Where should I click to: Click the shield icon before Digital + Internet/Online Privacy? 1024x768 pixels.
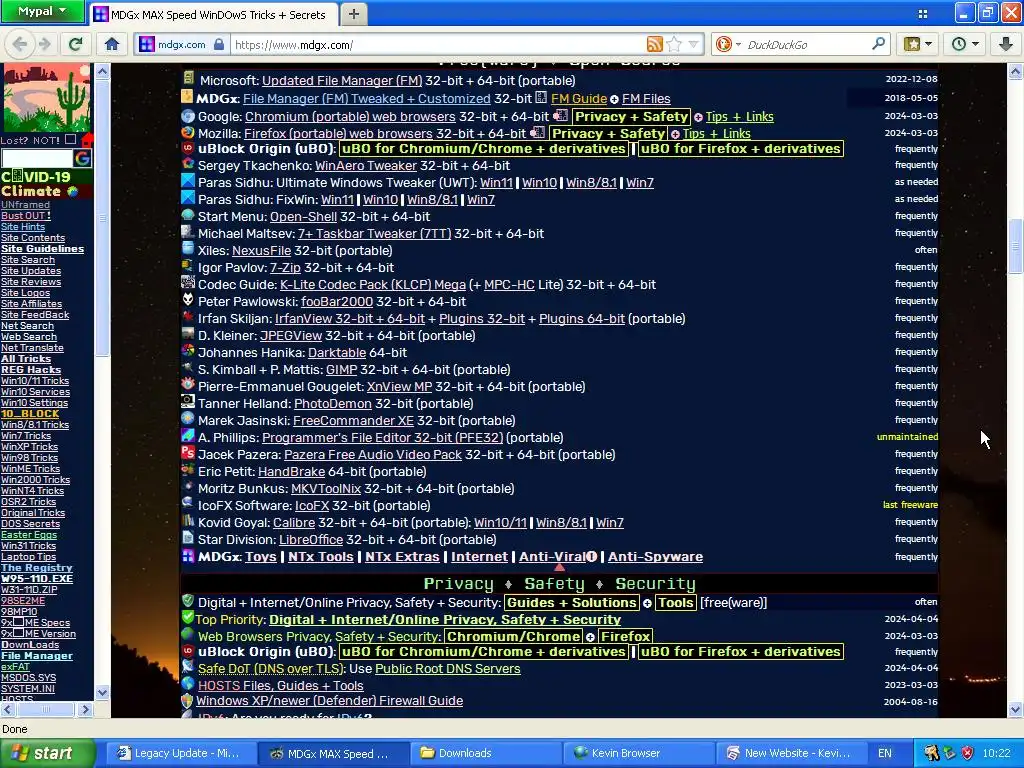pyautogui.click(x=188, y=601)
